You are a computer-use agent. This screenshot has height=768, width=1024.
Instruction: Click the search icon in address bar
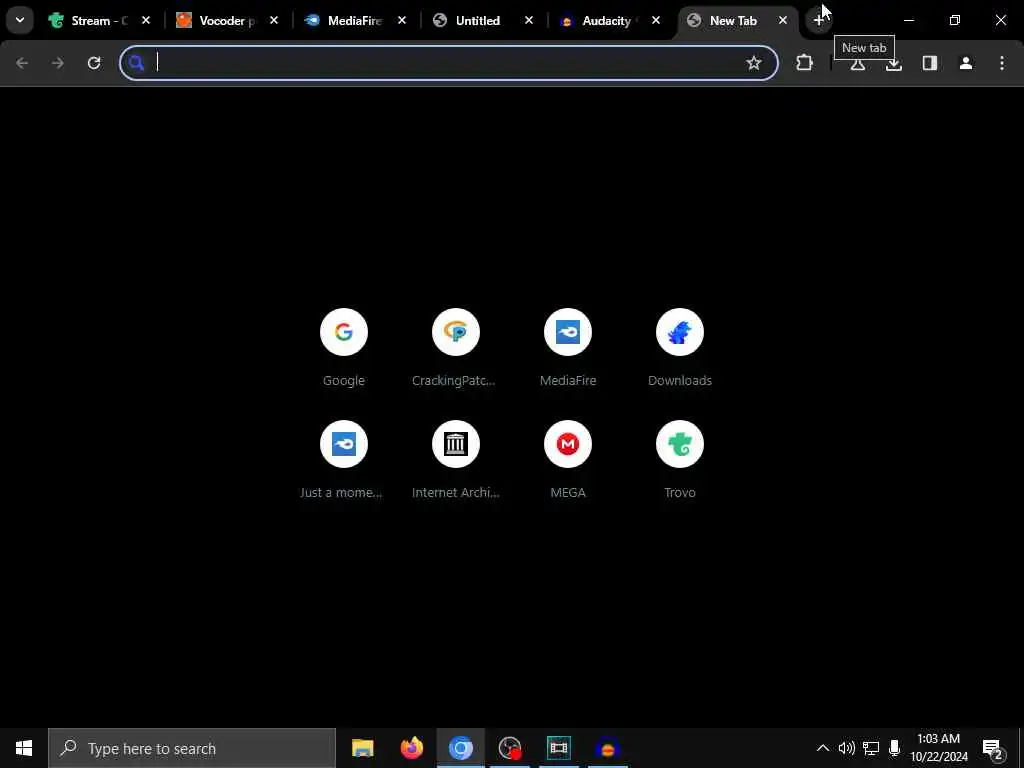(x=136, y=63)
